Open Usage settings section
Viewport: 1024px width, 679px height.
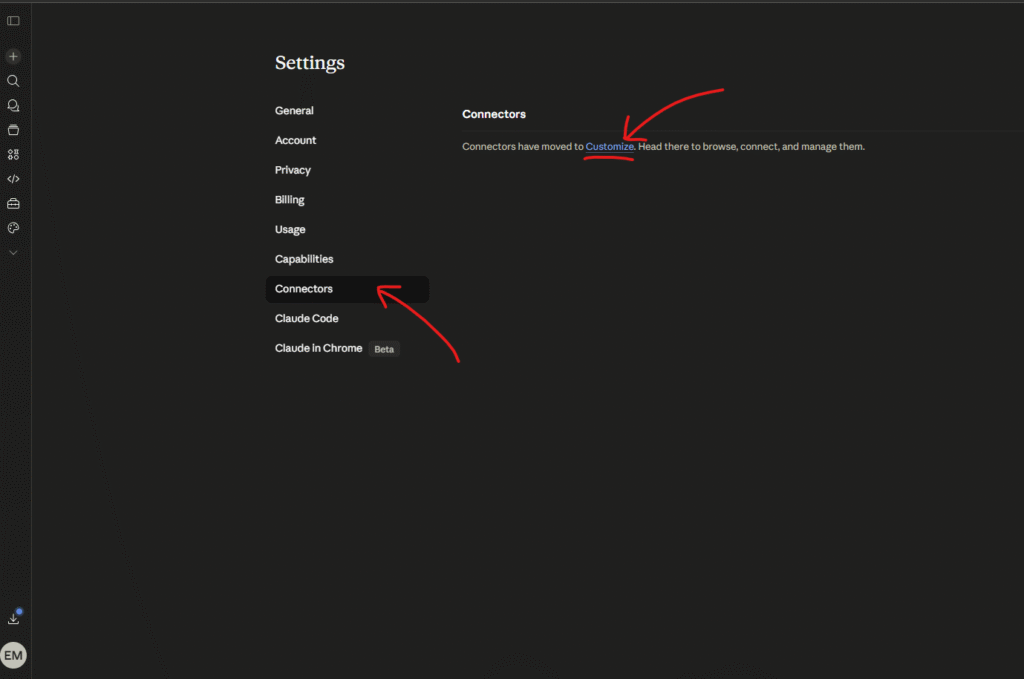290,229
